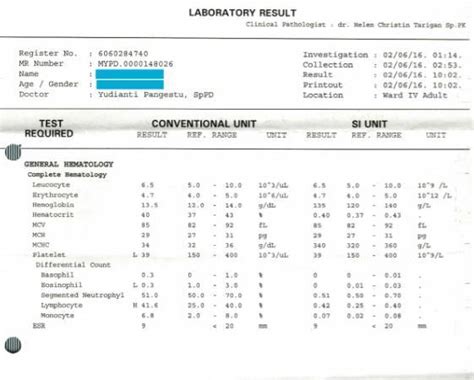Select the Clinical Pathologist name line
Viewport: 474px width, 380px height.
click(356, 25)
